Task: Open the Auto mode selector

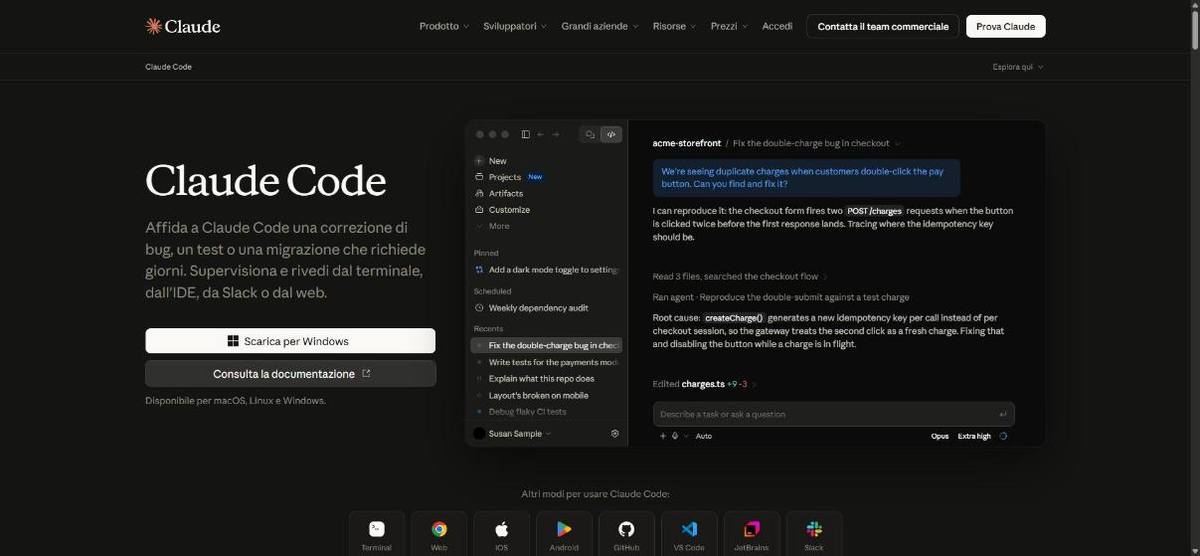Action: point(704,436)
